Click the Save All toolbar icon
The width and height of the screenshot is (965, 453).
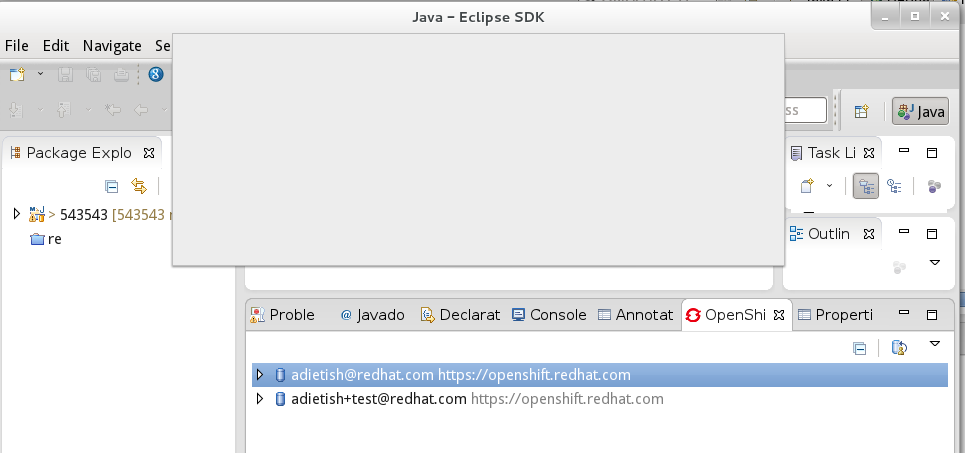click(x=94, y=75)
